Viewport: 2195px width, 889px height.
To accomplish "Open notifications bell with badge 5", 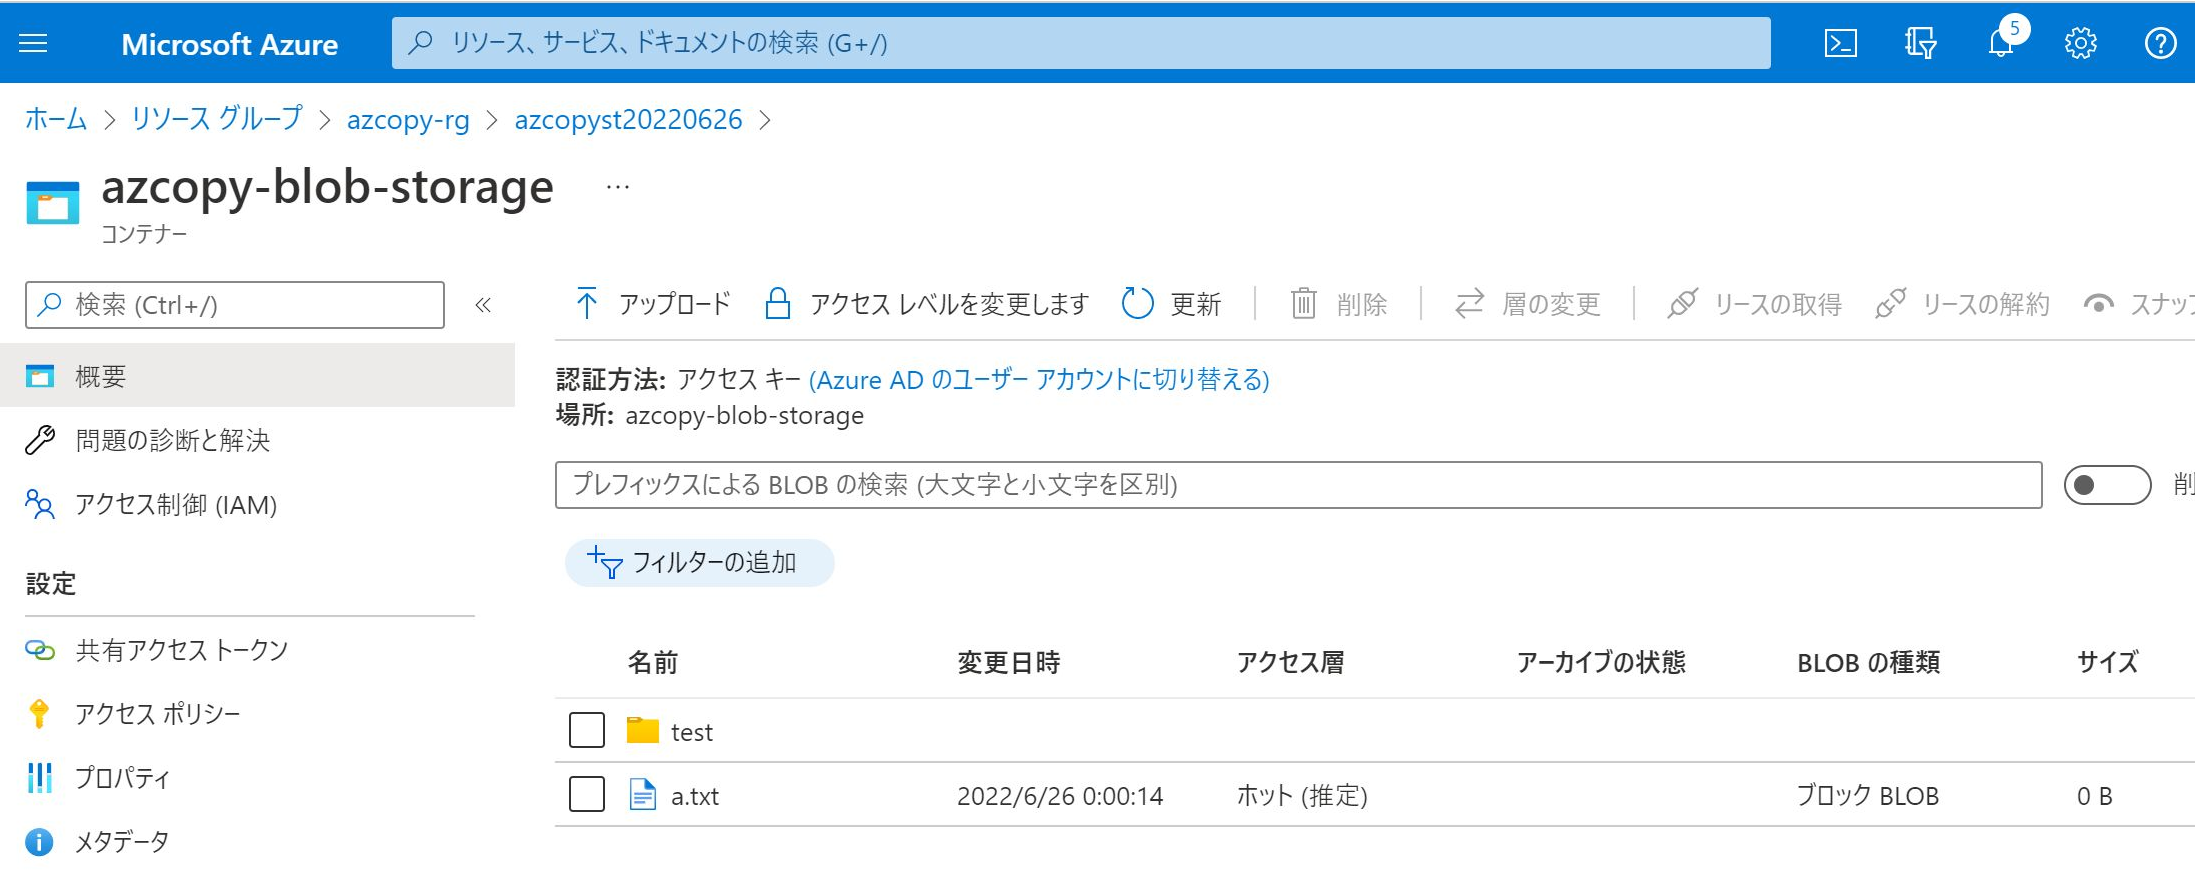I will [2002, 43].
